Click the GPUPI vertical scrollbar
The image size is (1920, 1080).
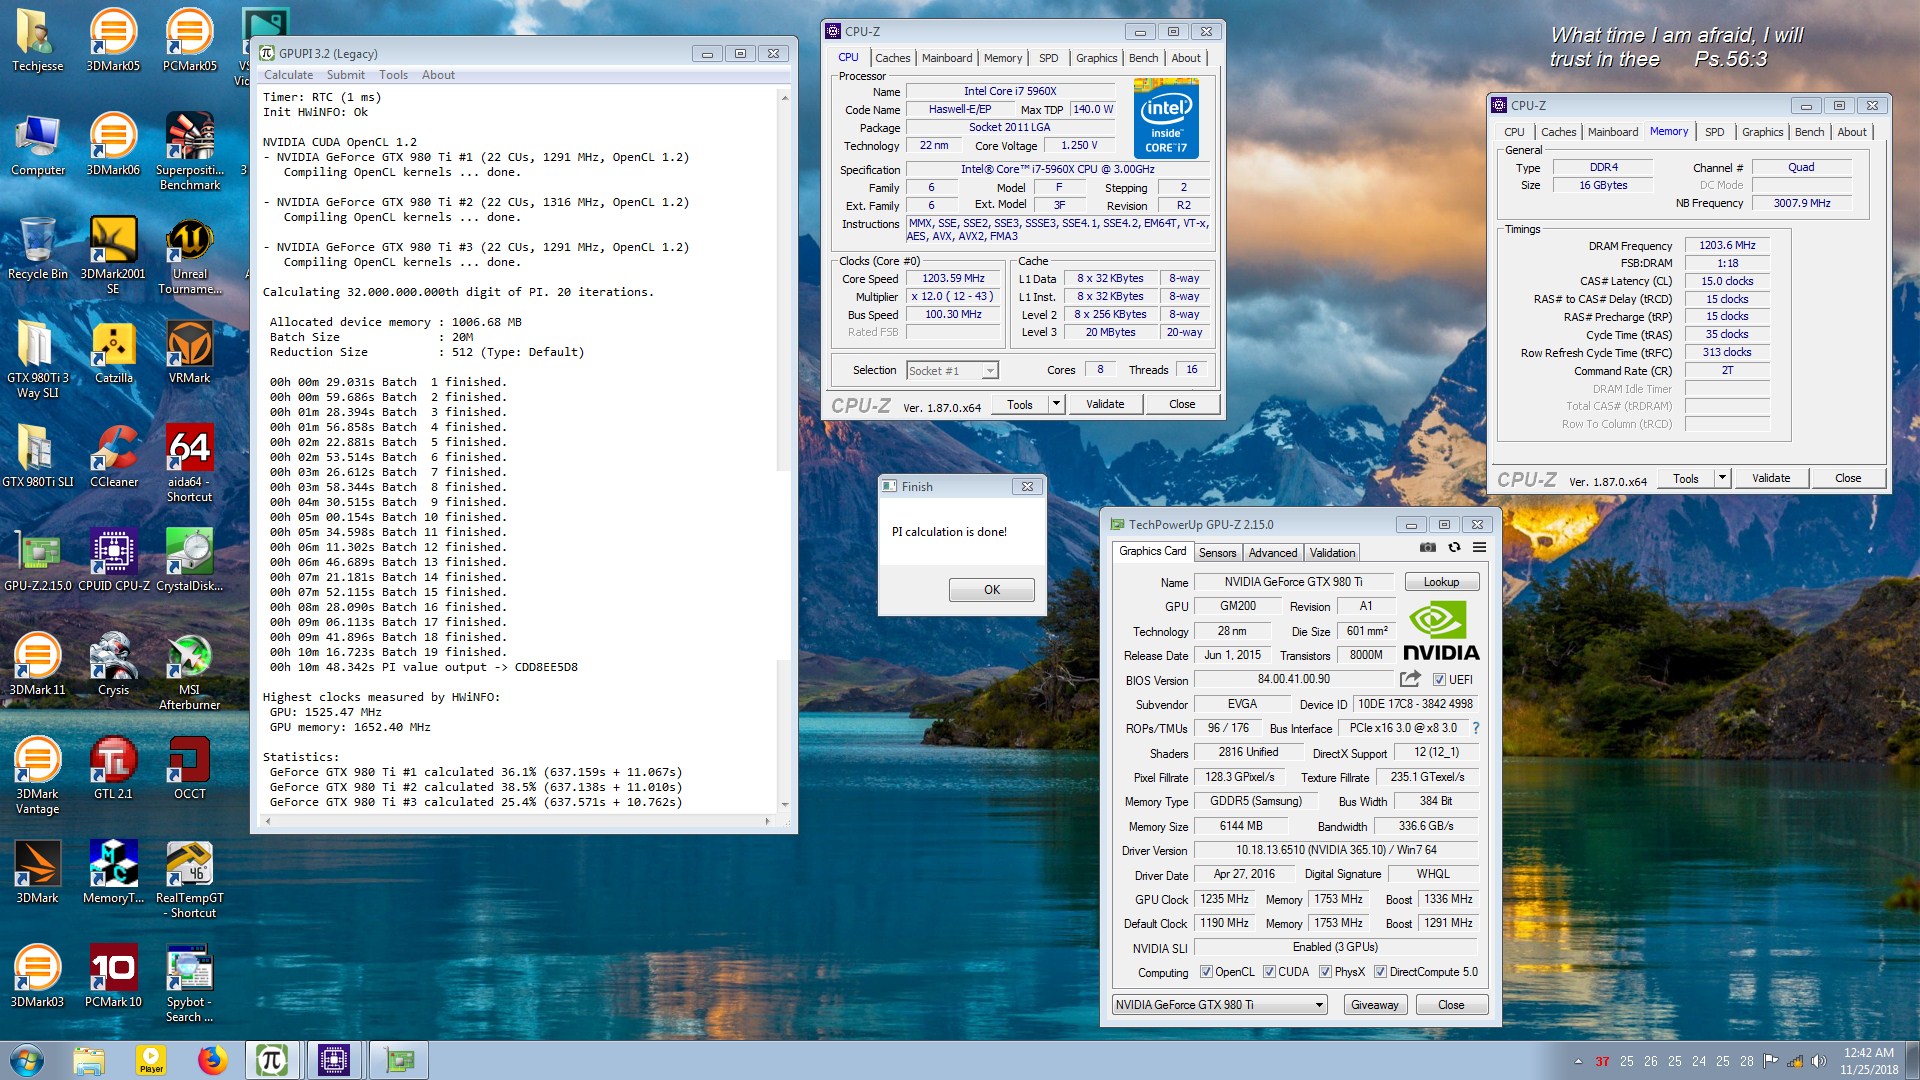click(784, 450)
